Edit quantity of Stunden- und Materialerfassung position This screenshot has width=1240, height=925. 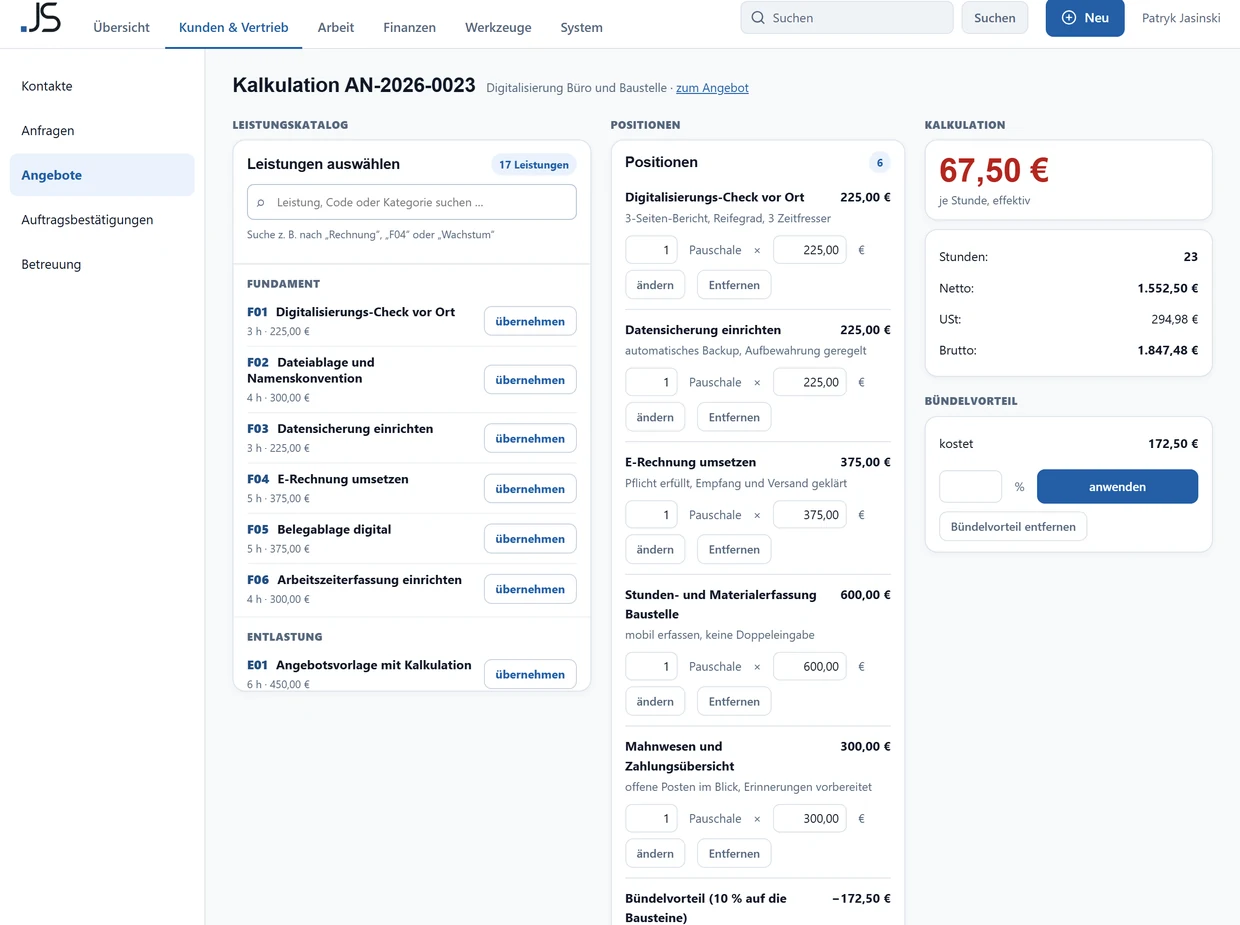[651, 666]
